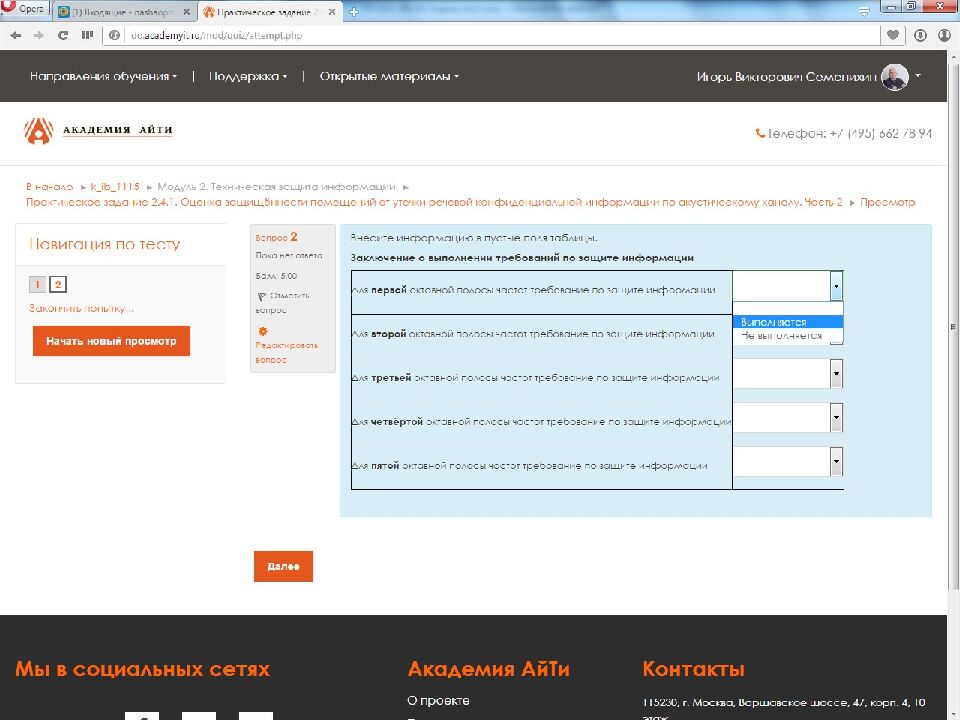Open the Opera menu button

coord(26,8)
